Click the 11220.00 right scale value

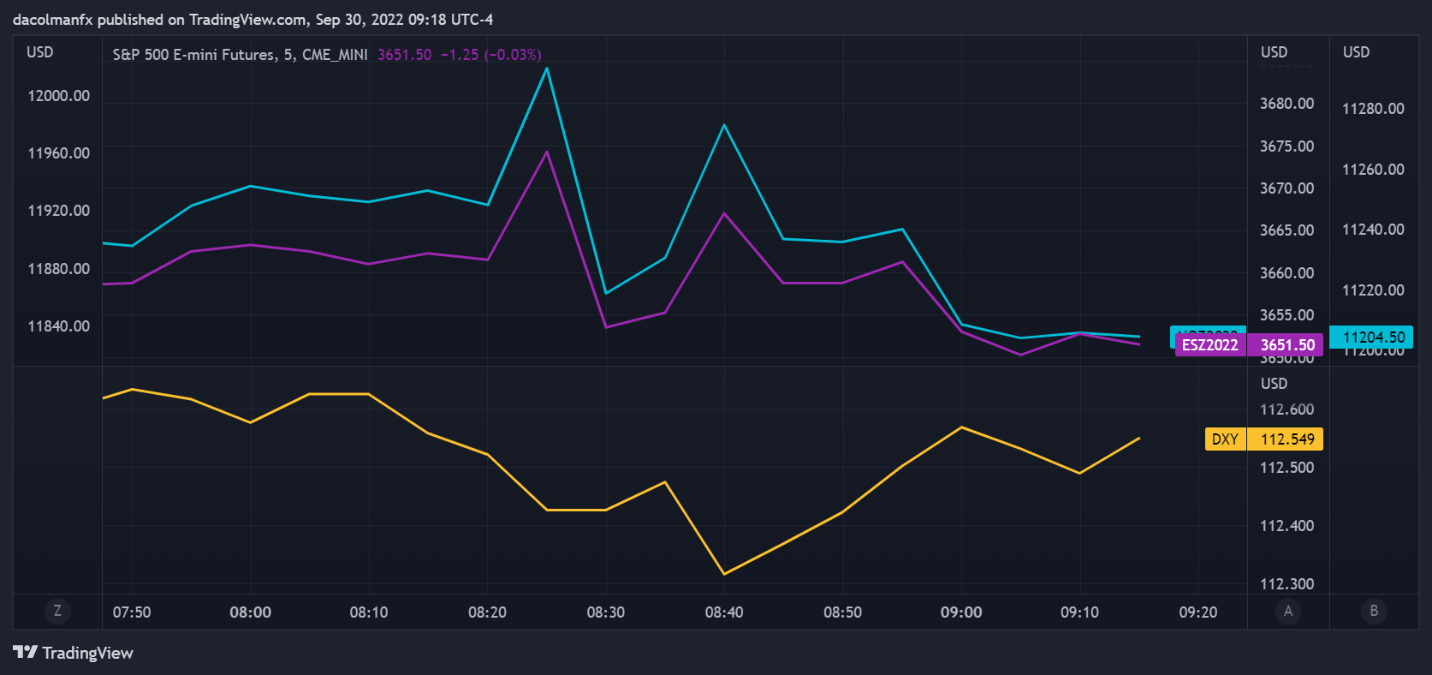[x=1374, y=290]
